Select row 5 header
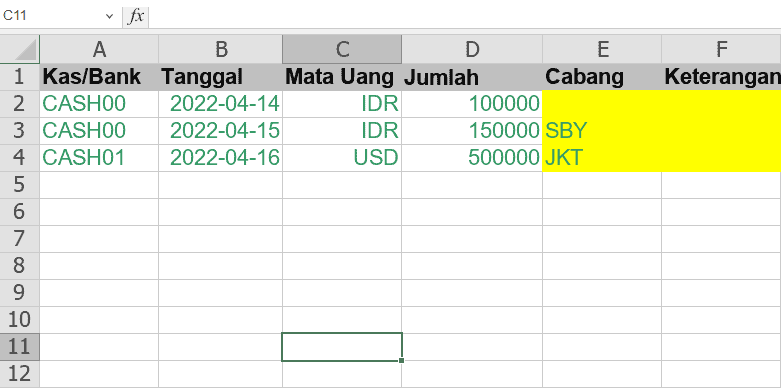This screenshot has width=781, height=388. [x=19, y=185]
